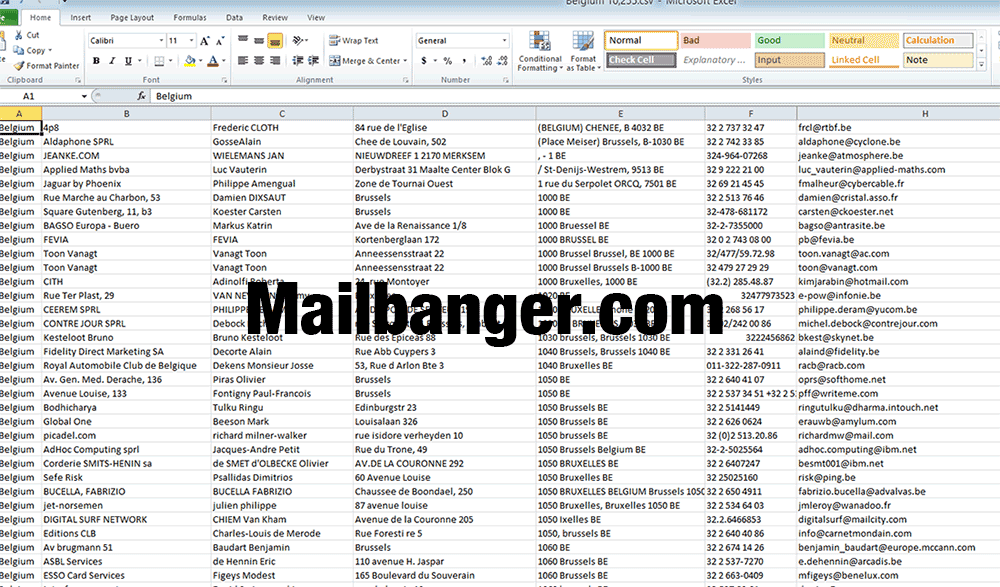
Task: Expand the Name Box dropdown arrow
Action: 84,96
